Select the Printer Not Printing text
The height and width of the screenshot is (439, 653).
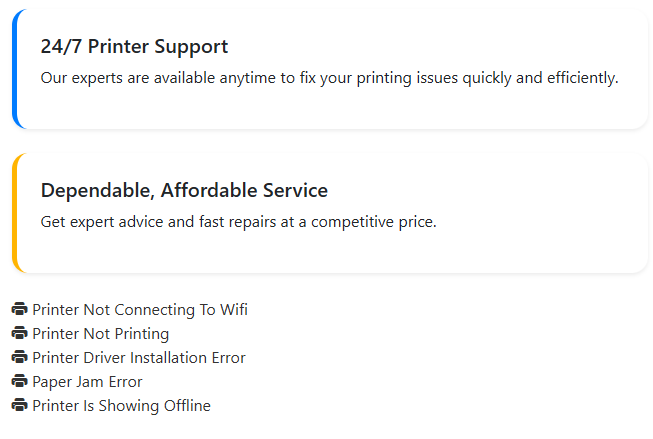click(100, 334)
